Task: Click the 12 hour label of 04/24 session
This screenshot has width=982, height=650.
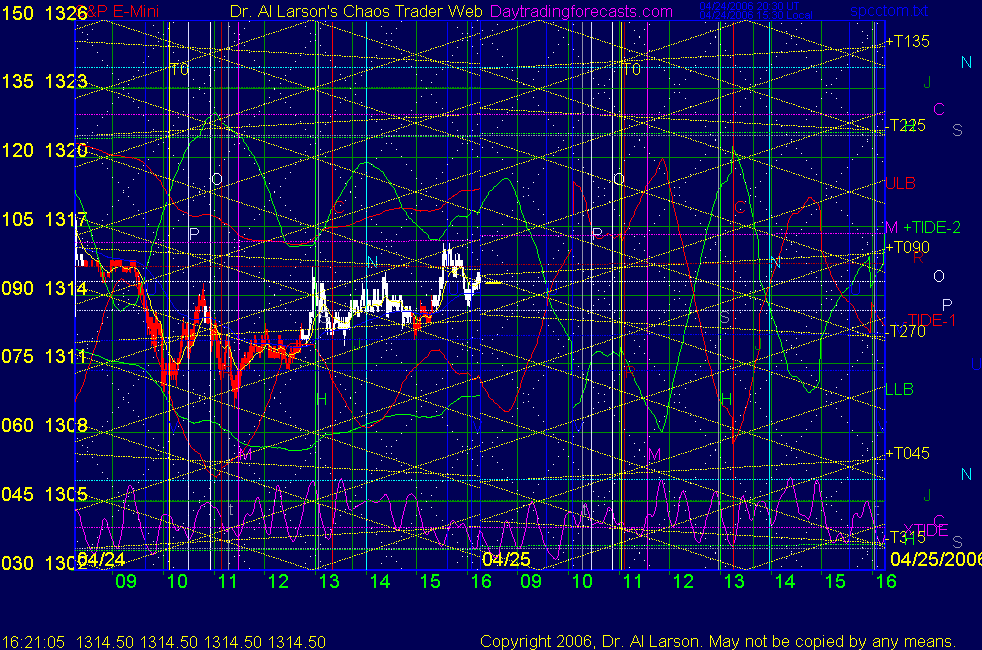Action: [x=278, y=581]
